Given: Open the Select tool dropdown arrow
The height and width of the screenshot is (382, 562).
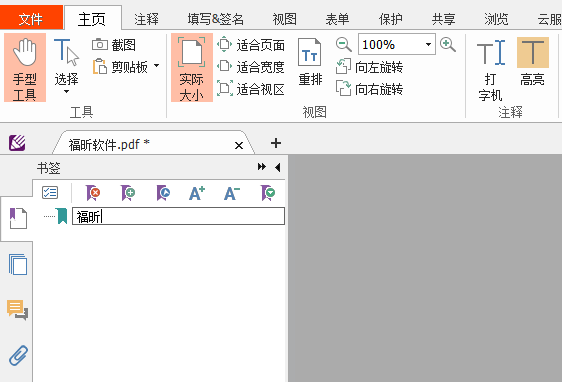Looking at the screenshot, I should 66,92.
